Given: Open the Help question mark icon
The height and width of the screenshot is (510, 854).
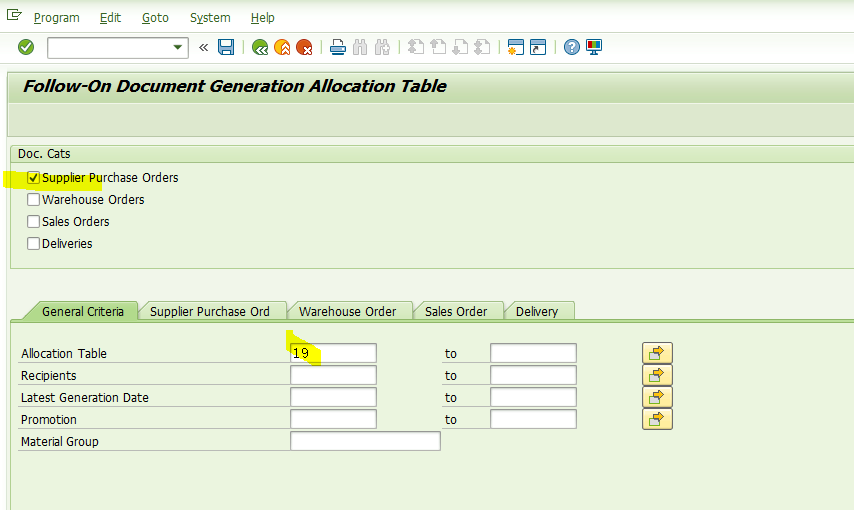Looking at the screenshot, I should coord(571,47).
